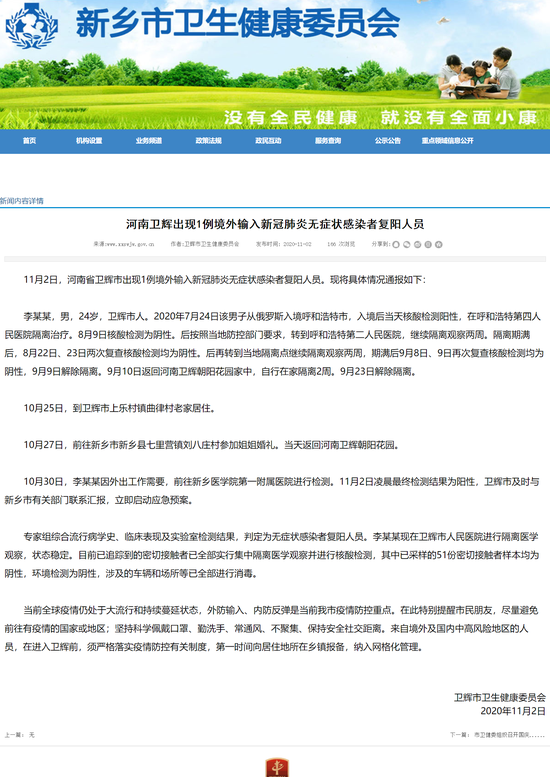Open the 机构设置 navigation item

[89, 141]
